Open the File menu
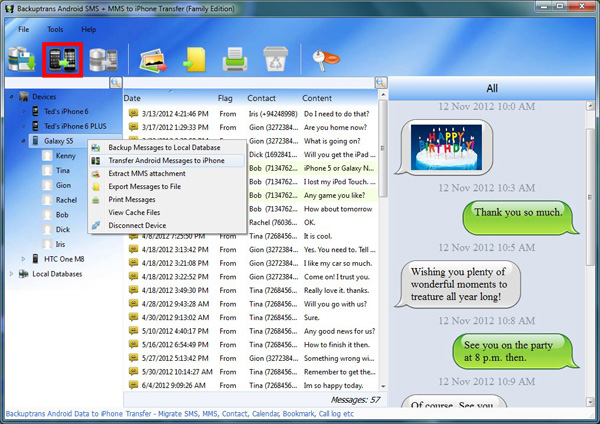The image size is (600, 424). pos(23,29)
